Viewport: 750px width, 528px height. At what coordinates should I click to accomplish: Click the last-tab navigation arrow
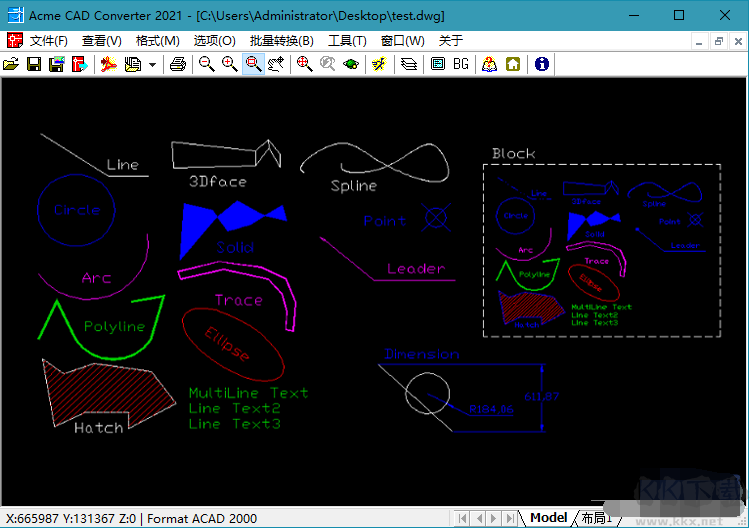tap(510, 518)
